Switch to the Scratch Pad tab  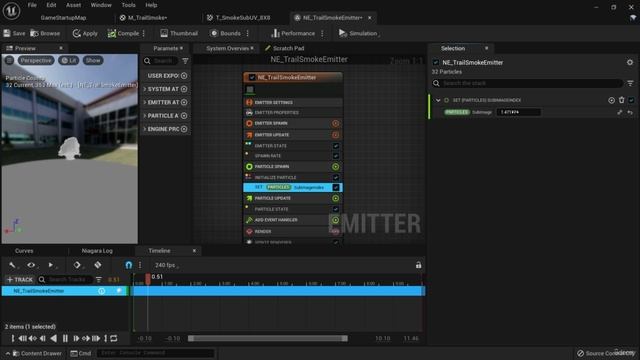(x=284, y=48)
